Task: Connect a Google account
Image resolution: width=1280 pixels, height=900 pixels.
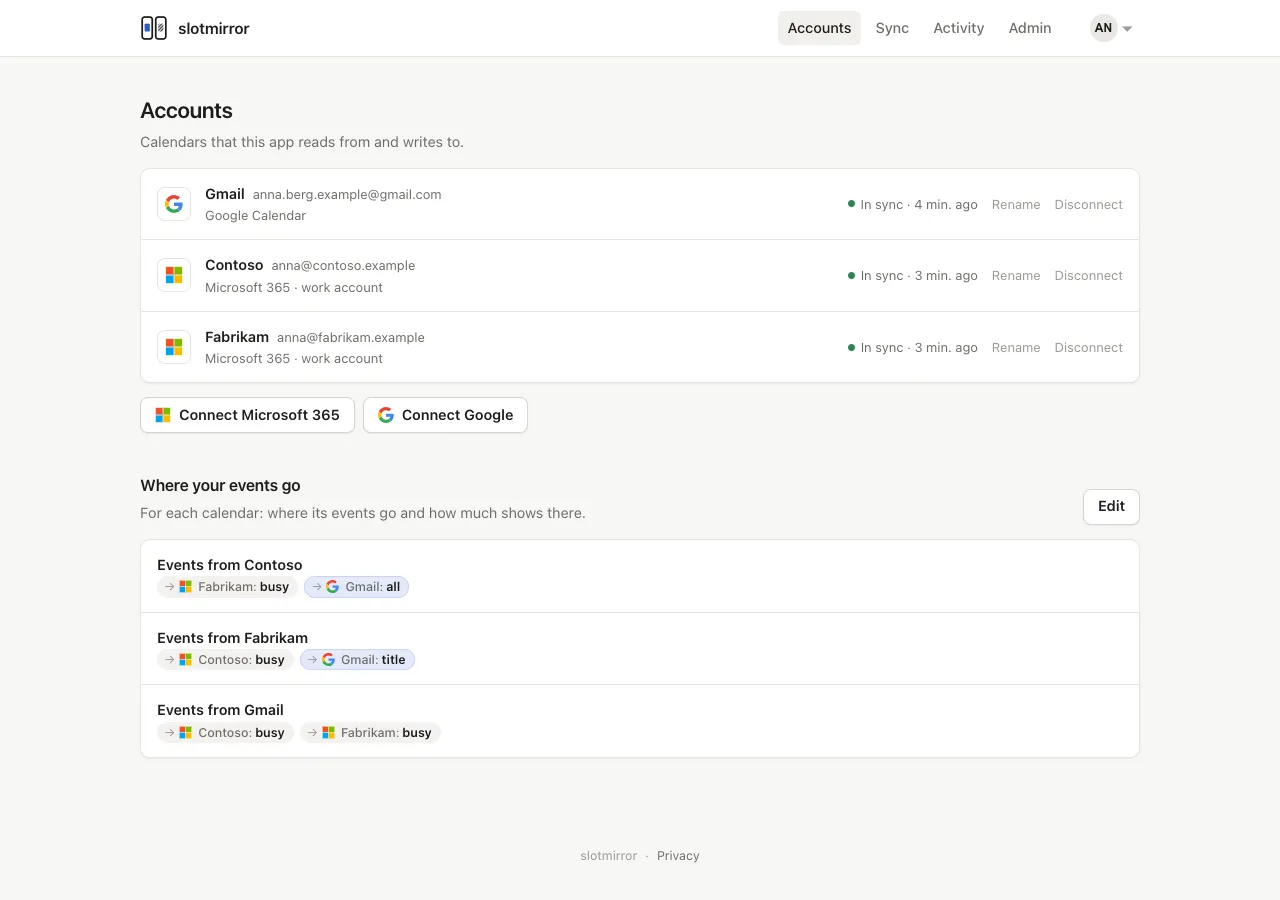Action: [445, 415]
